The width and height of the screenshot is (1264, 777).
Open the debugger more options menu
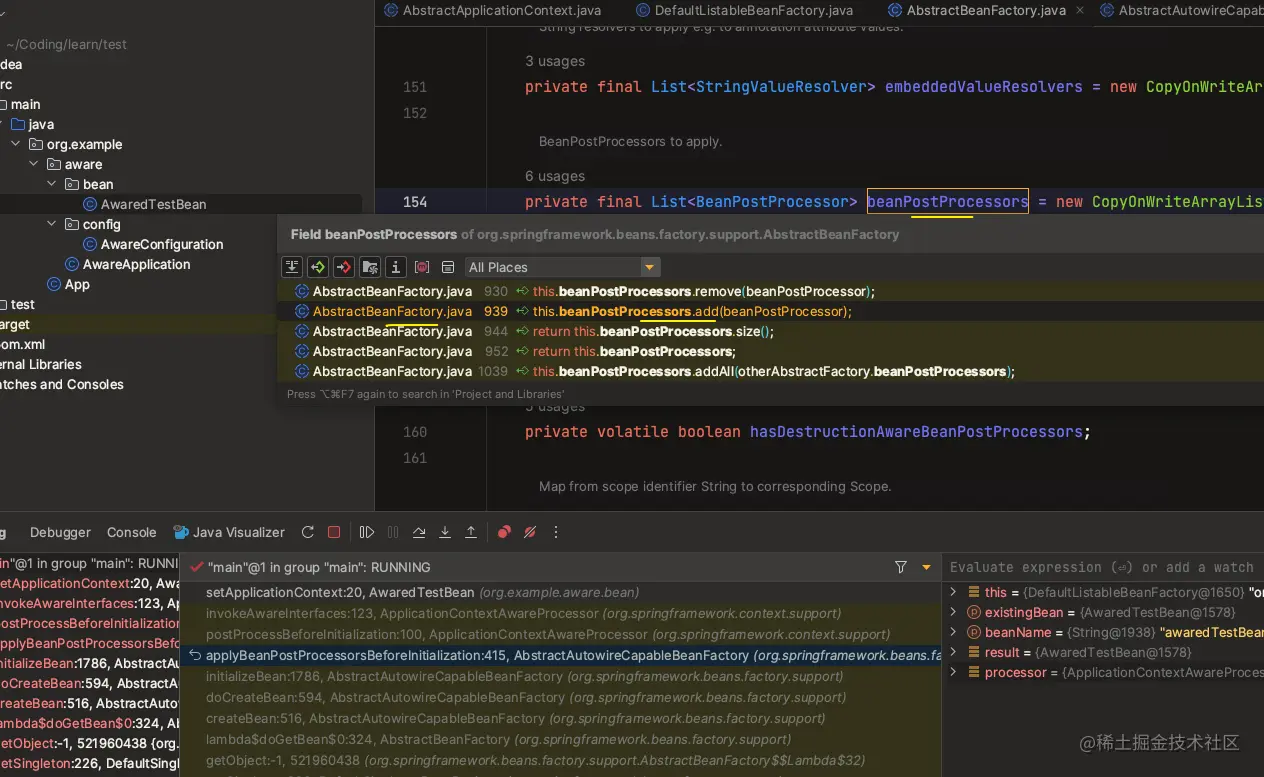[556, 532]
